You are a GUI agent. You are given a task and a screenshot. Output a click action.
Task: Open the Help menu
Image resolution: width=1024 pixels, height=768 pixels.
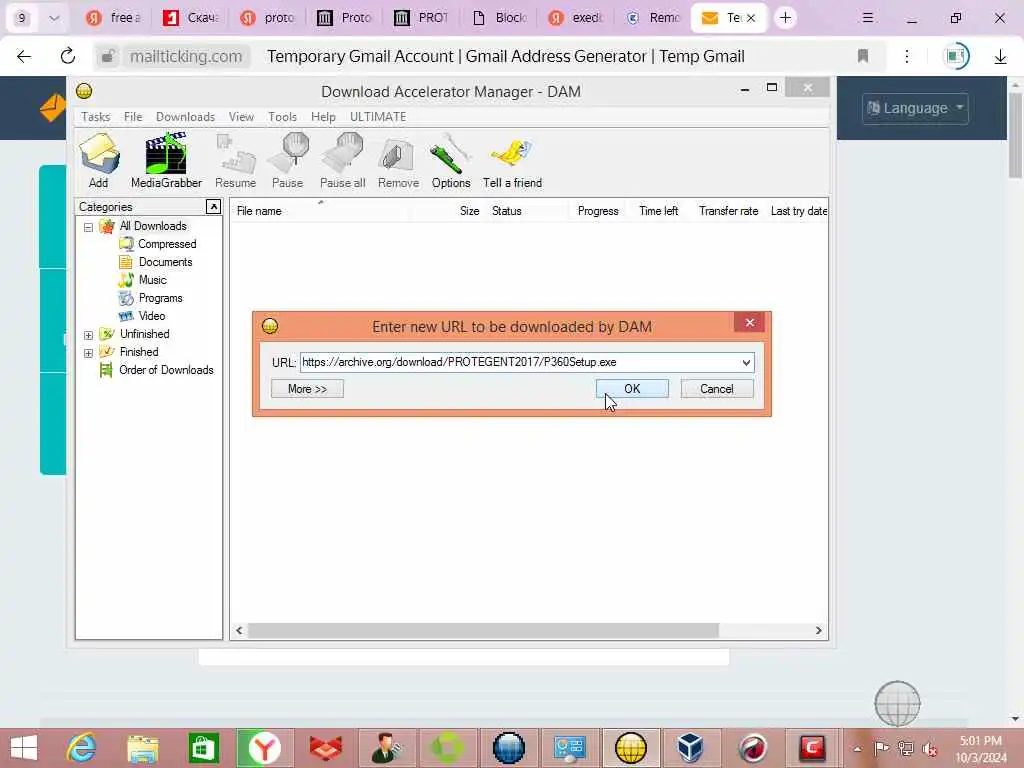pos(323,116)
